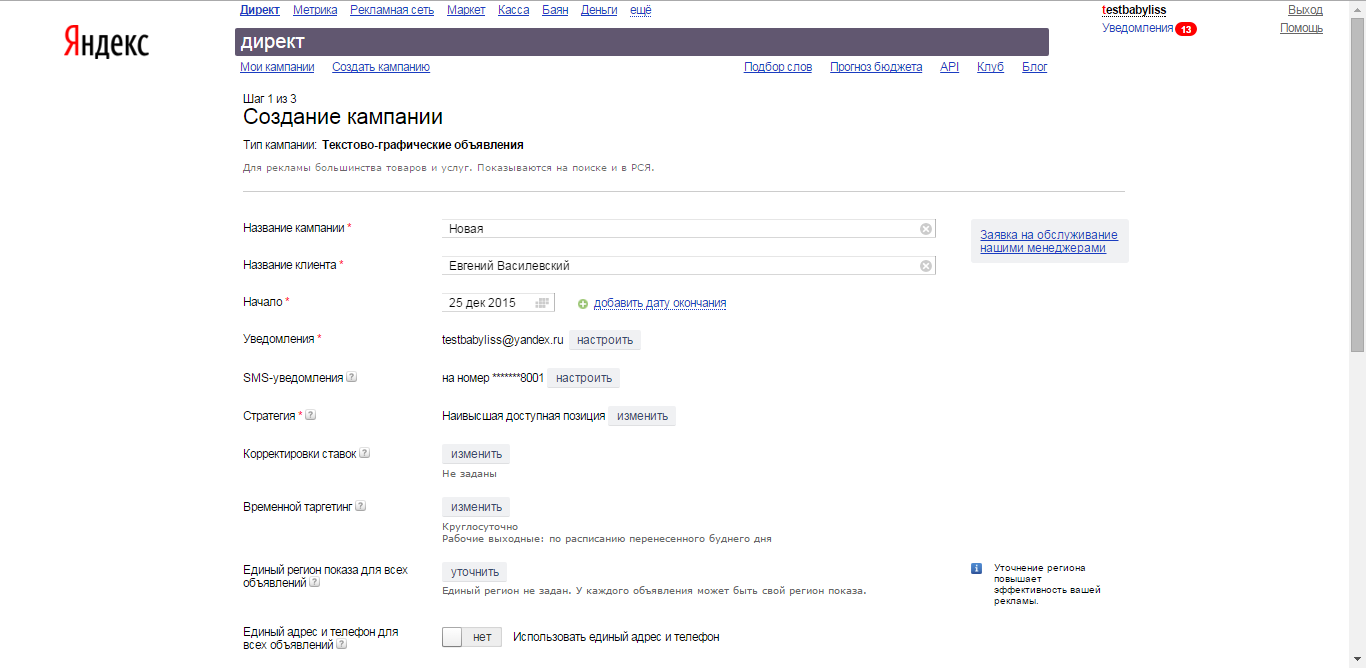Open help icon next to SMS-уведомления
The width and height of the screenshot is (1366, 668).
[351, 378]
